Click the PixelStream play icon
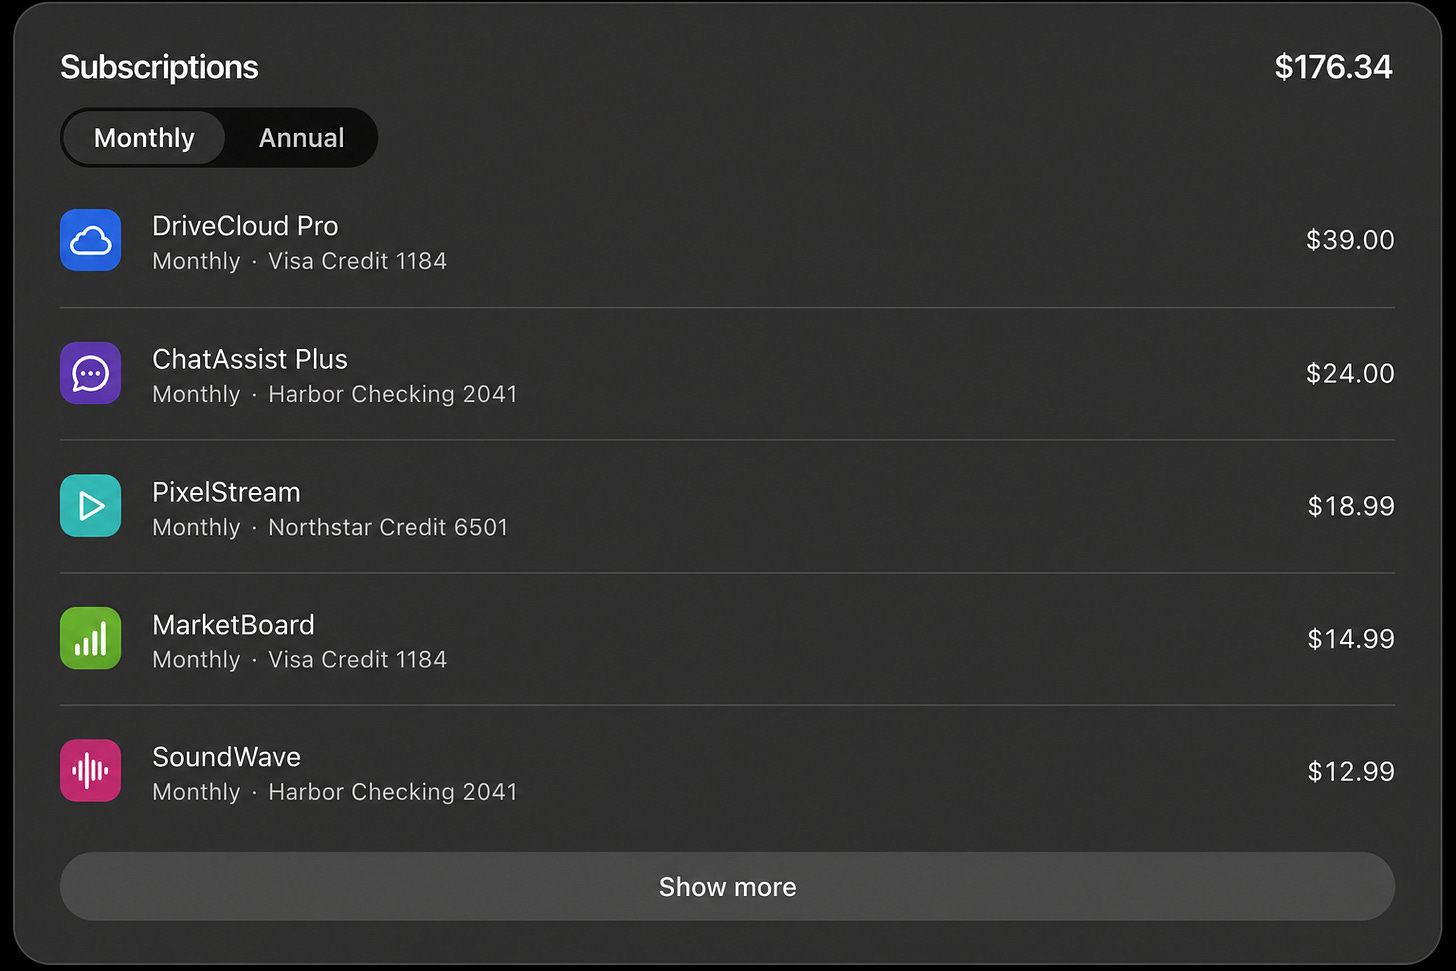This screenshot has width=1456, height=971. (x=91, y=506)
